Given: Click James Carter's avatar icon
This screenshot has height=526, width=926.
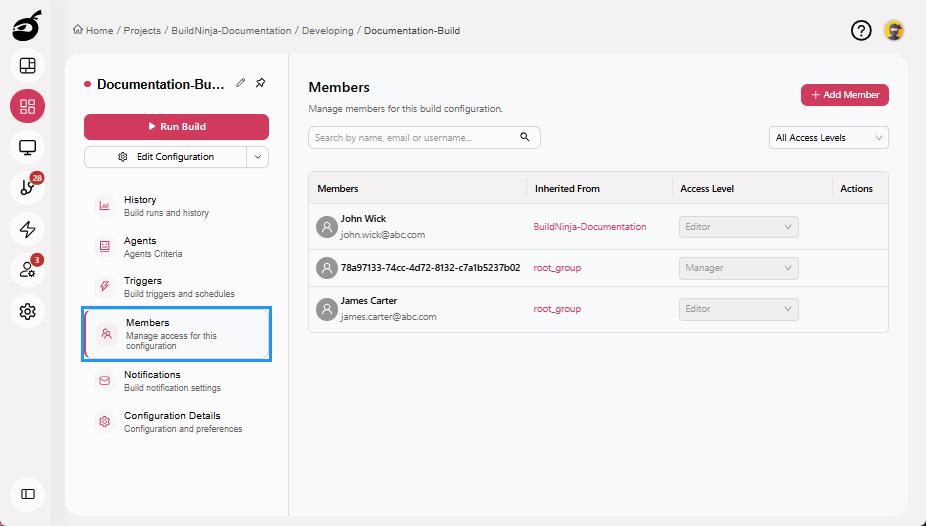Looking at the screenshot, I should (x=327, y=309).
